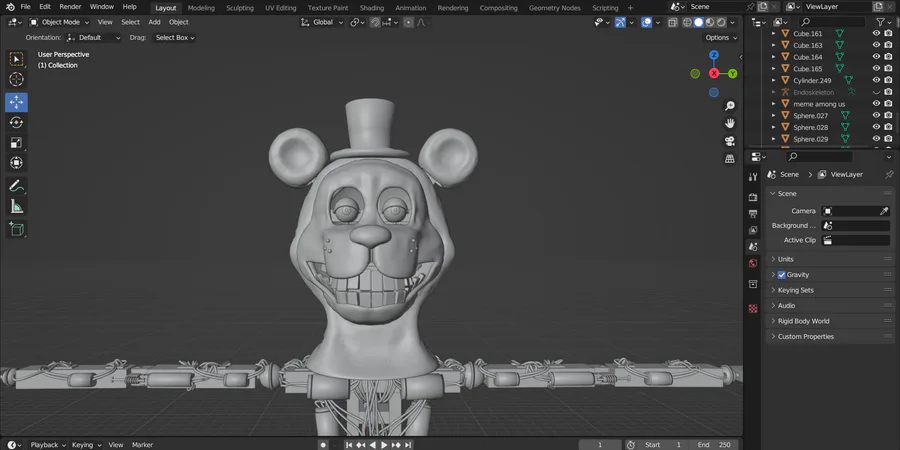Toggle X-ray display in viewport header
Screen dimensions: 900x450
[x=672, y=22]
